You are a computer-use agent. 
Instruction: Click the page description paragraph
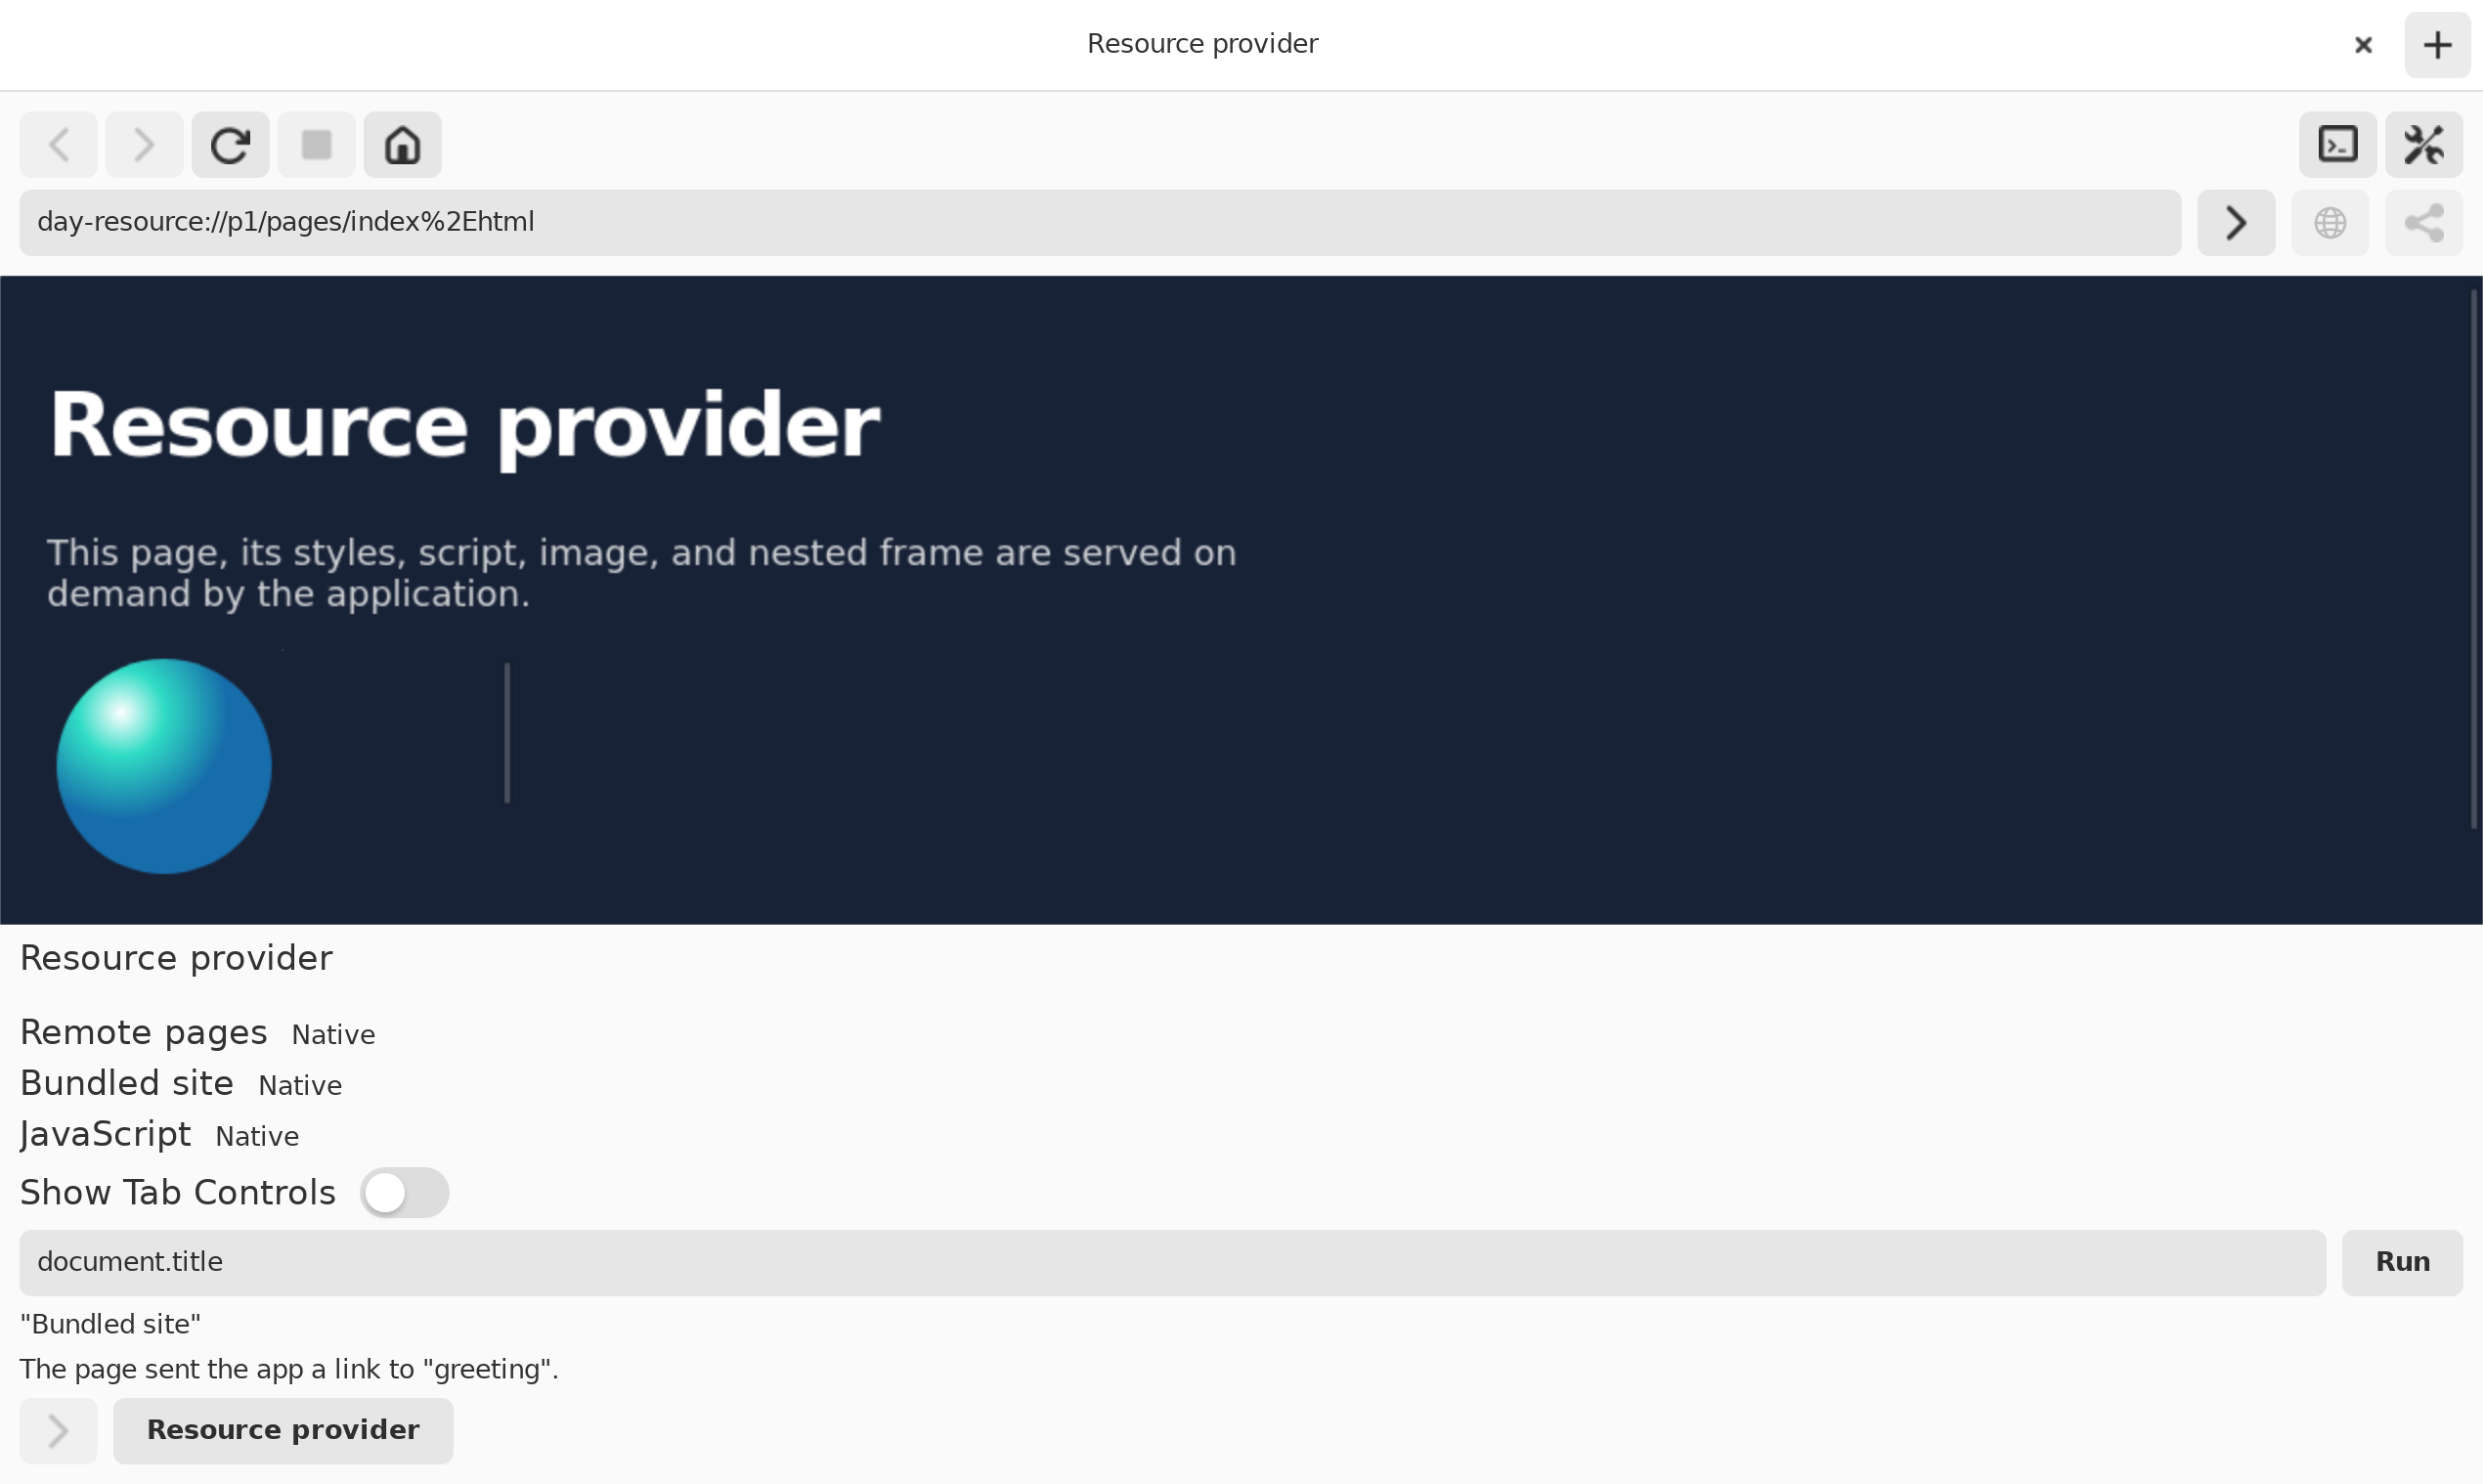tap(642, 573)
